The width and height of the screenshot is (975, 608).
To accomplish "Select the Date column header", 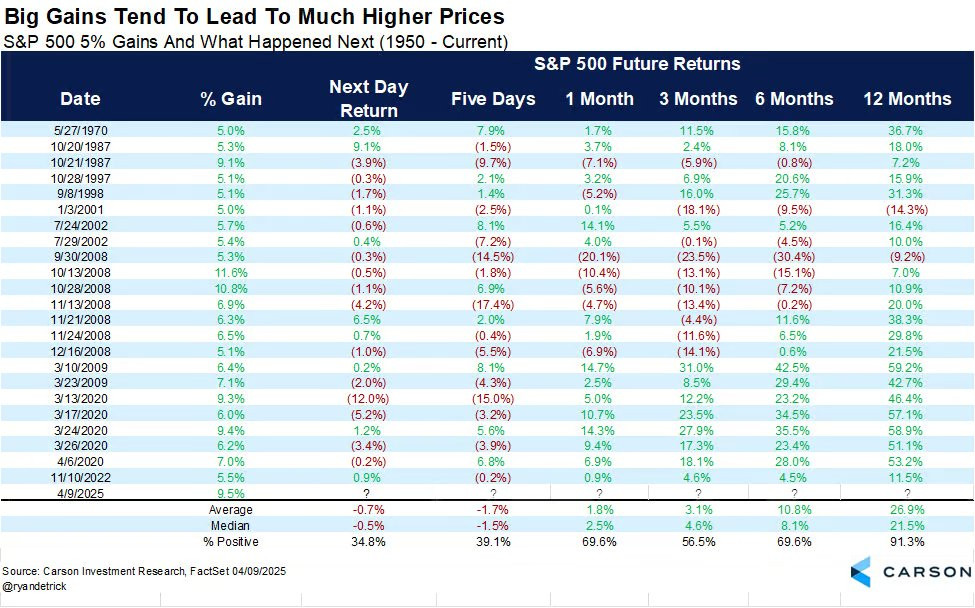I will [80, 99].
